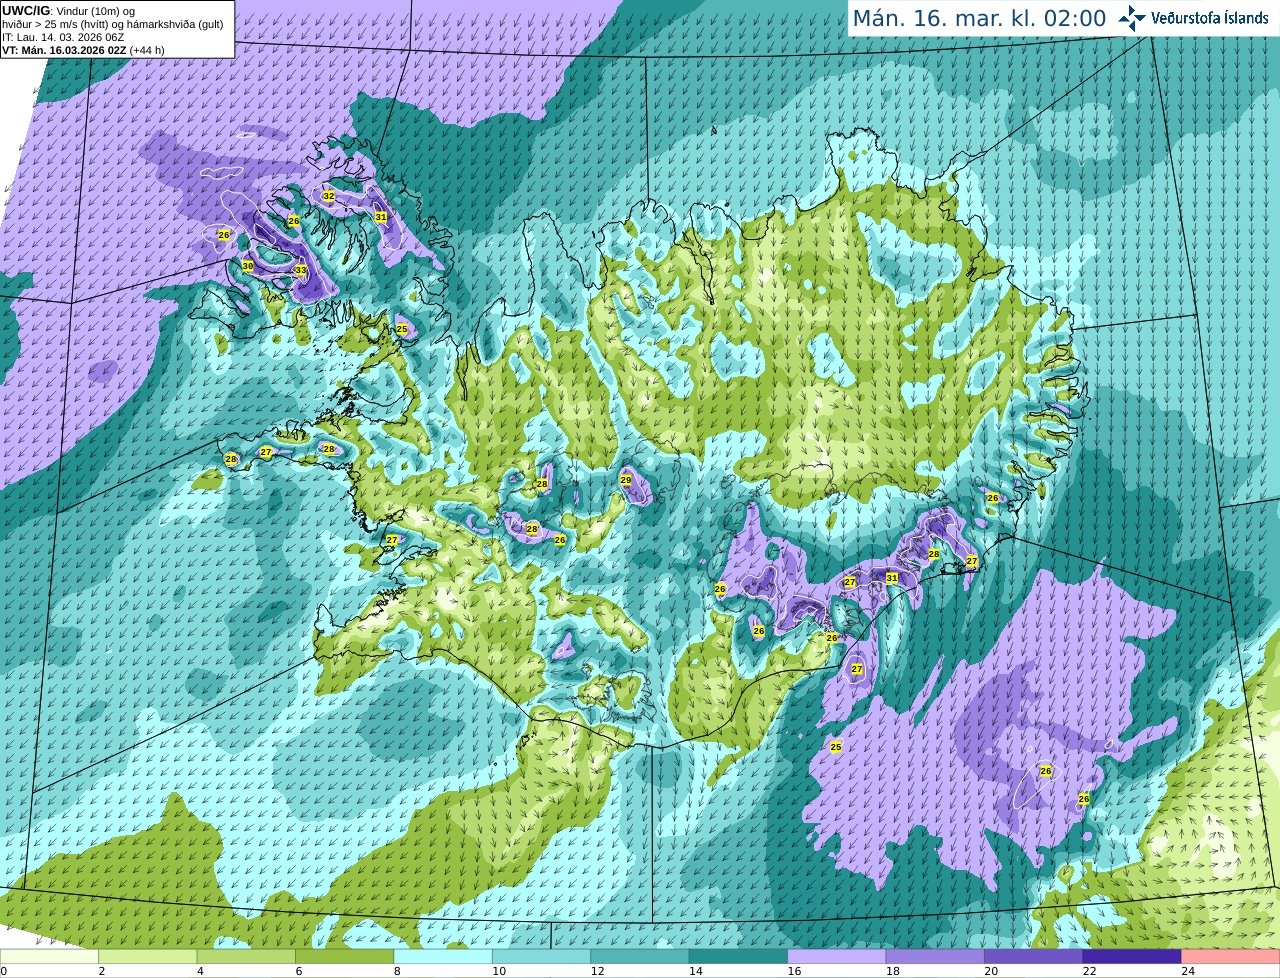Click the '16' tick label on scale
Screen dimensions: 1280x978
click(x=794, y=971)
